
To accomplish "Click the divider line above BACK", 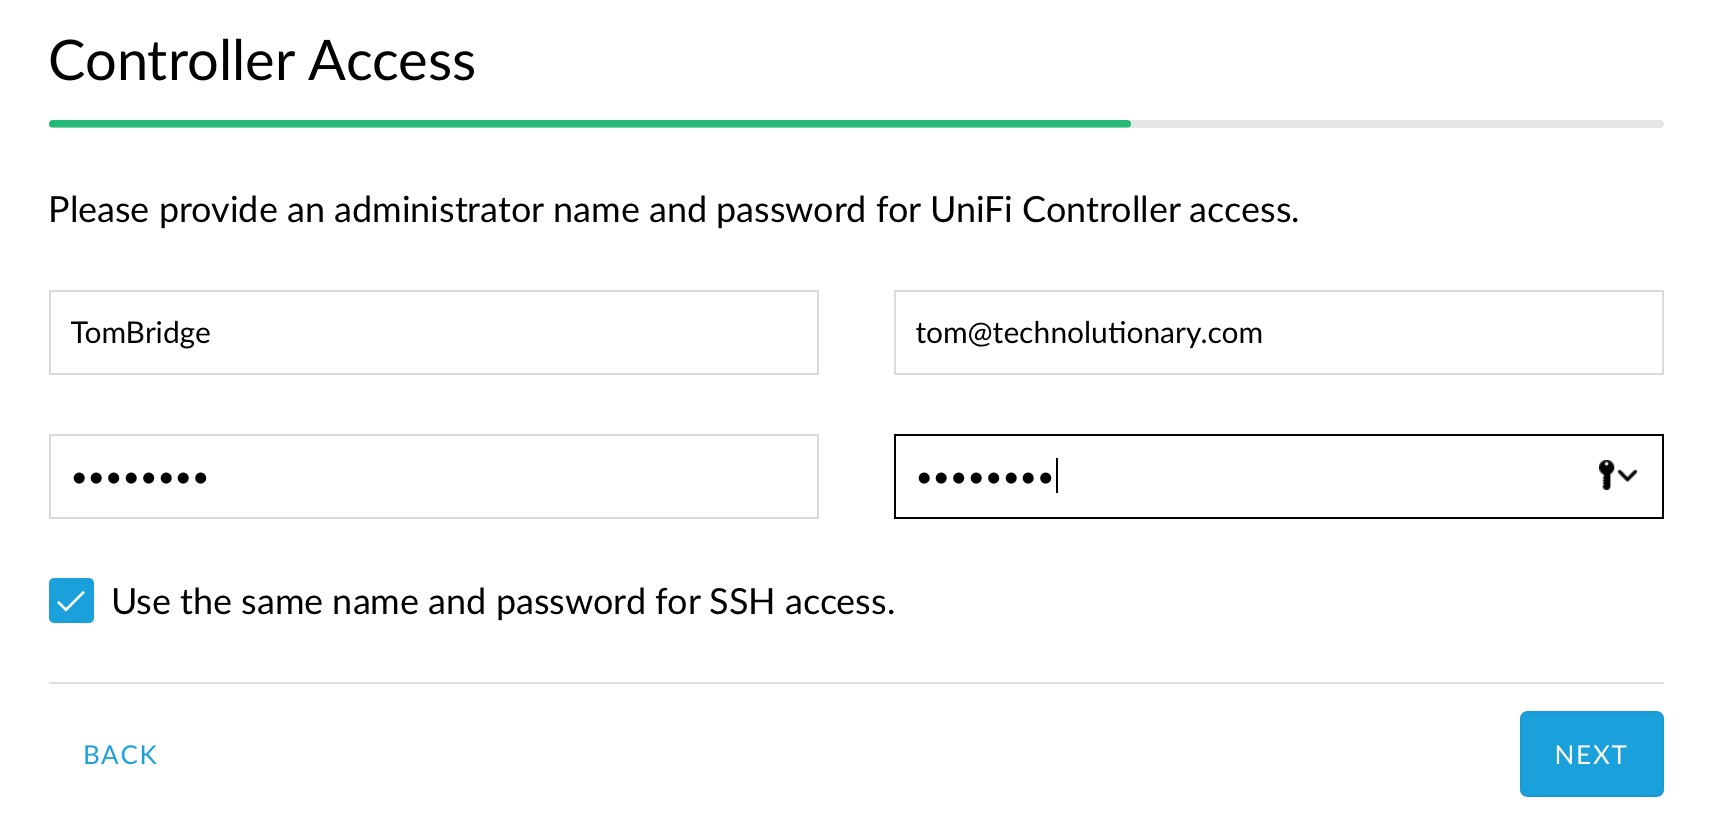I will [856, 683].
